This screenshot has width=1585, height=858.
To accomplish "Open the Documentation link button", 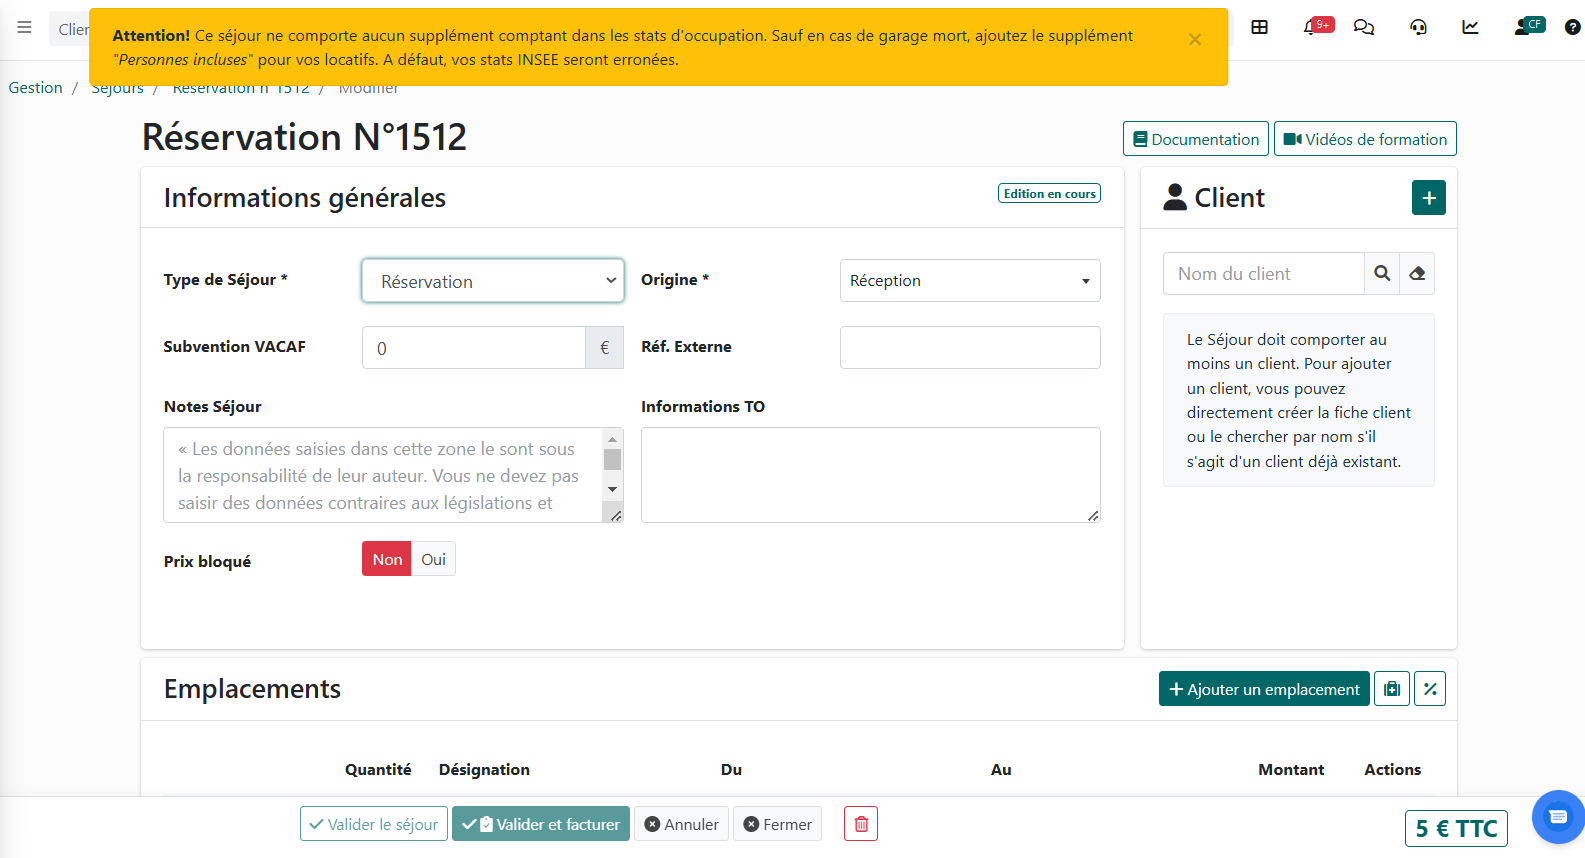I will click(x=1195, y=139).
